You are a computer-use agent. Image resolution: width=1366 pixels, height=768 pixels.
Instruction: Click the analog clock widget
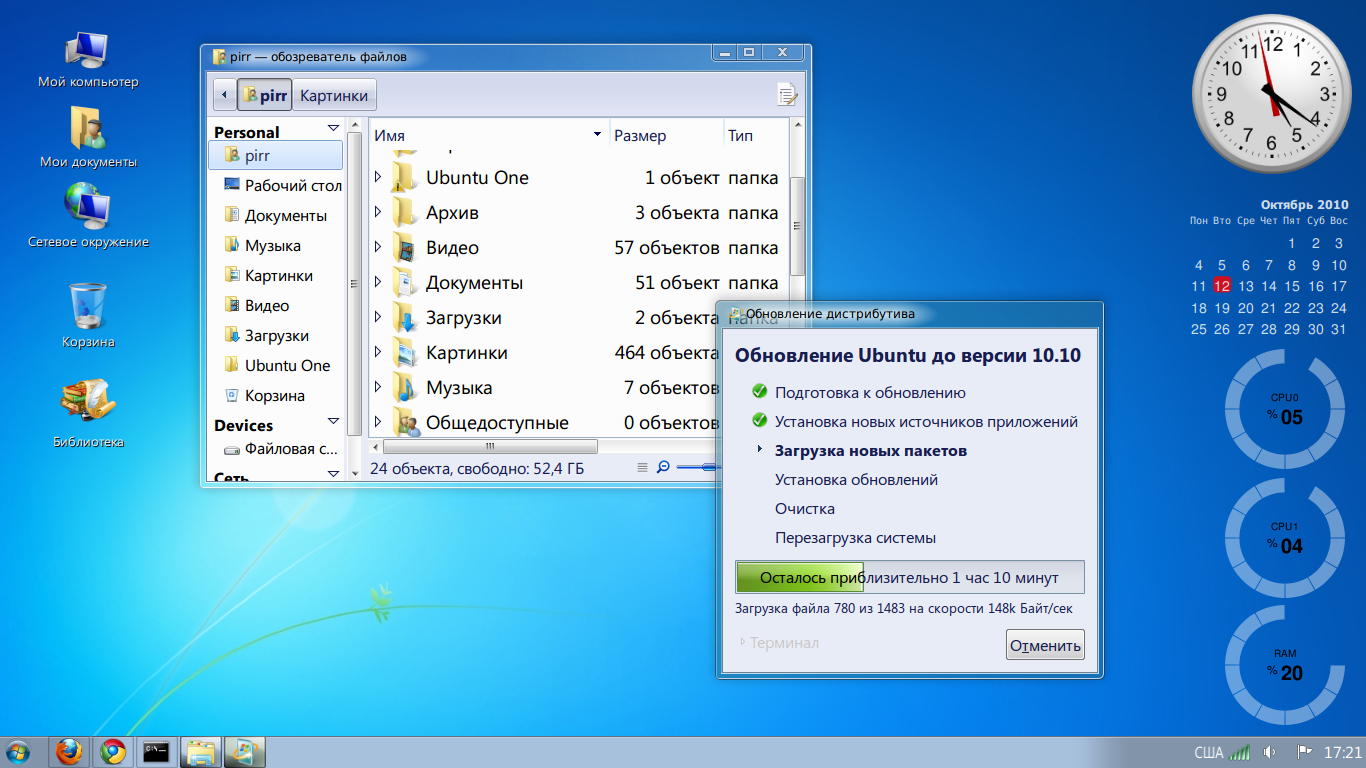pos(1272,94)
